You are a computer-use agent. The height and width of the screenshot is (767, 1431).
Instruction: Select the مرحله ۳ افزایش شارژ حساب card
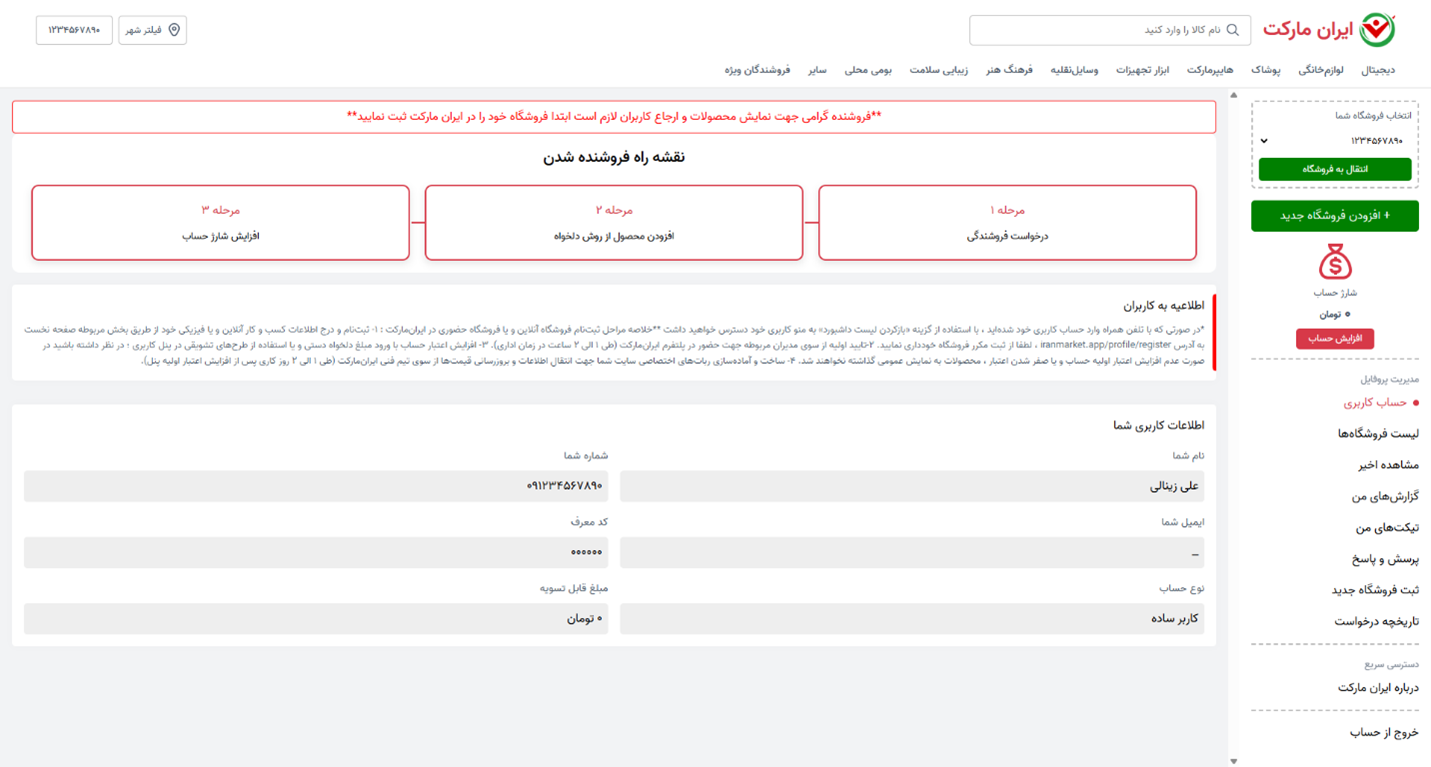tap(220, 223)
